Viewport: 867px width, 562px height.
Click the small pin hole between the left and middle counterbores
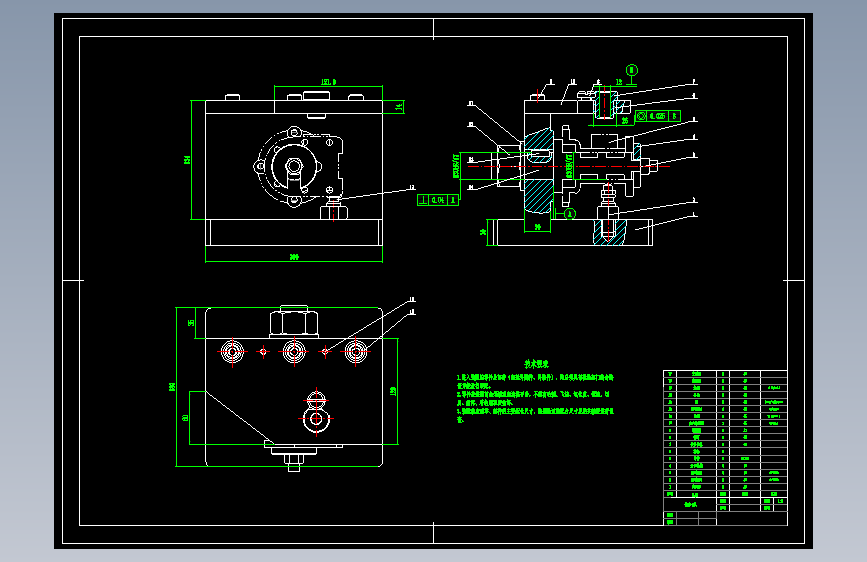(263, 351)
